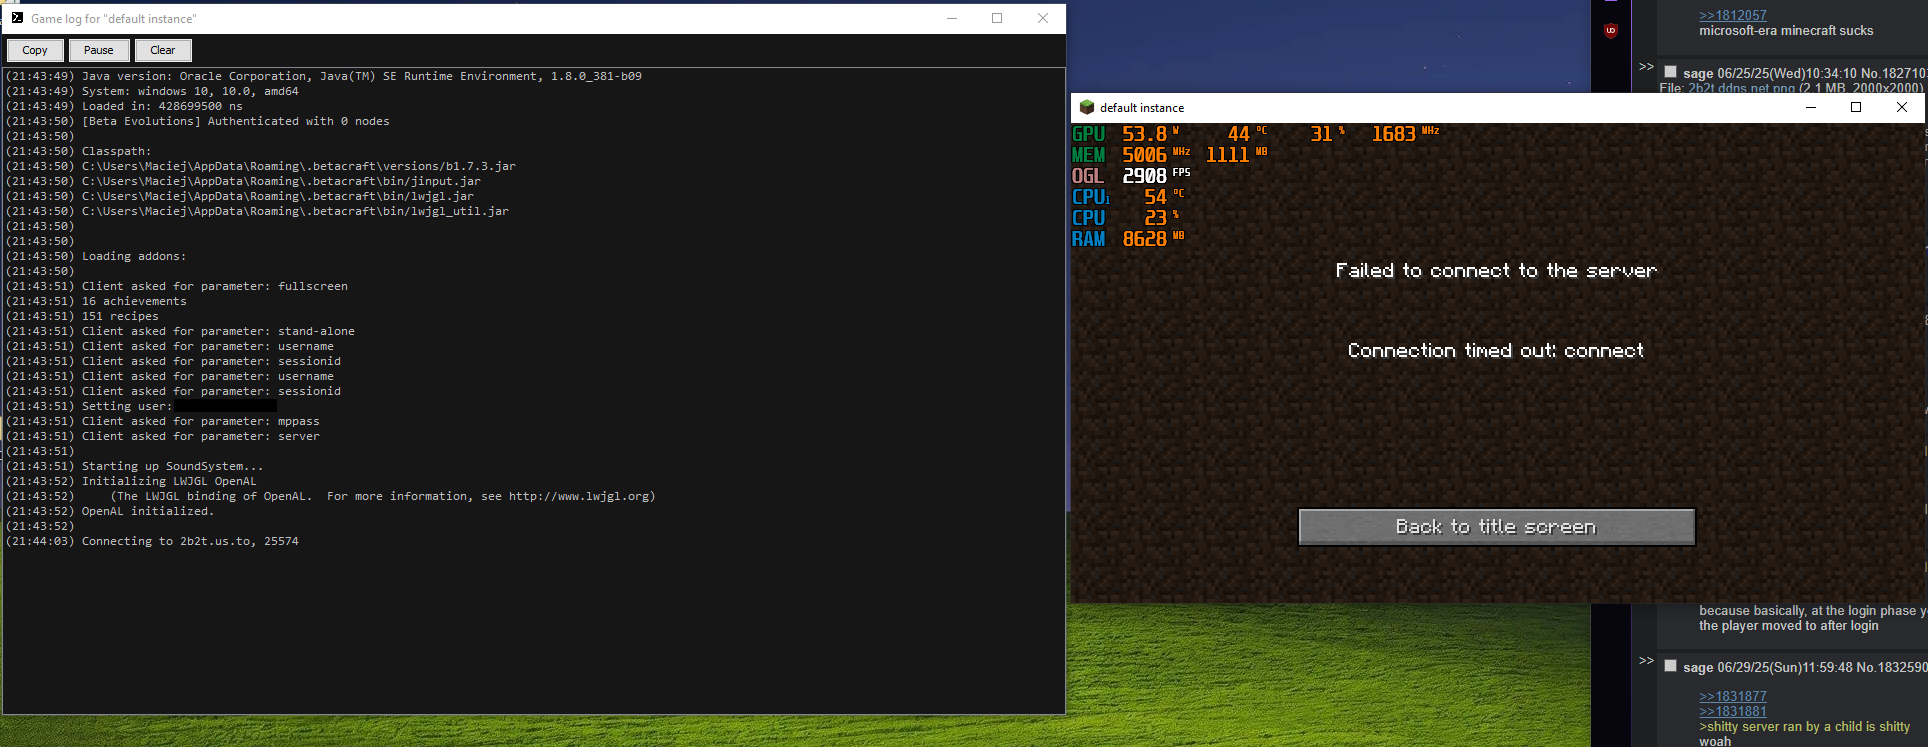Viewport: 1930px width, 747px height.
Task: Click the '[Beta Evolutions] Authenticated with 0 nodes' line
Action: coord(198,121)
